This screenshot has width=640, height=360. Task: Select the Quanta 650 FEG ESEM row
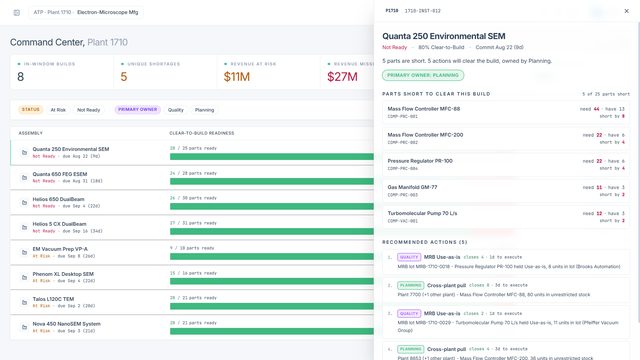[192, 178]
